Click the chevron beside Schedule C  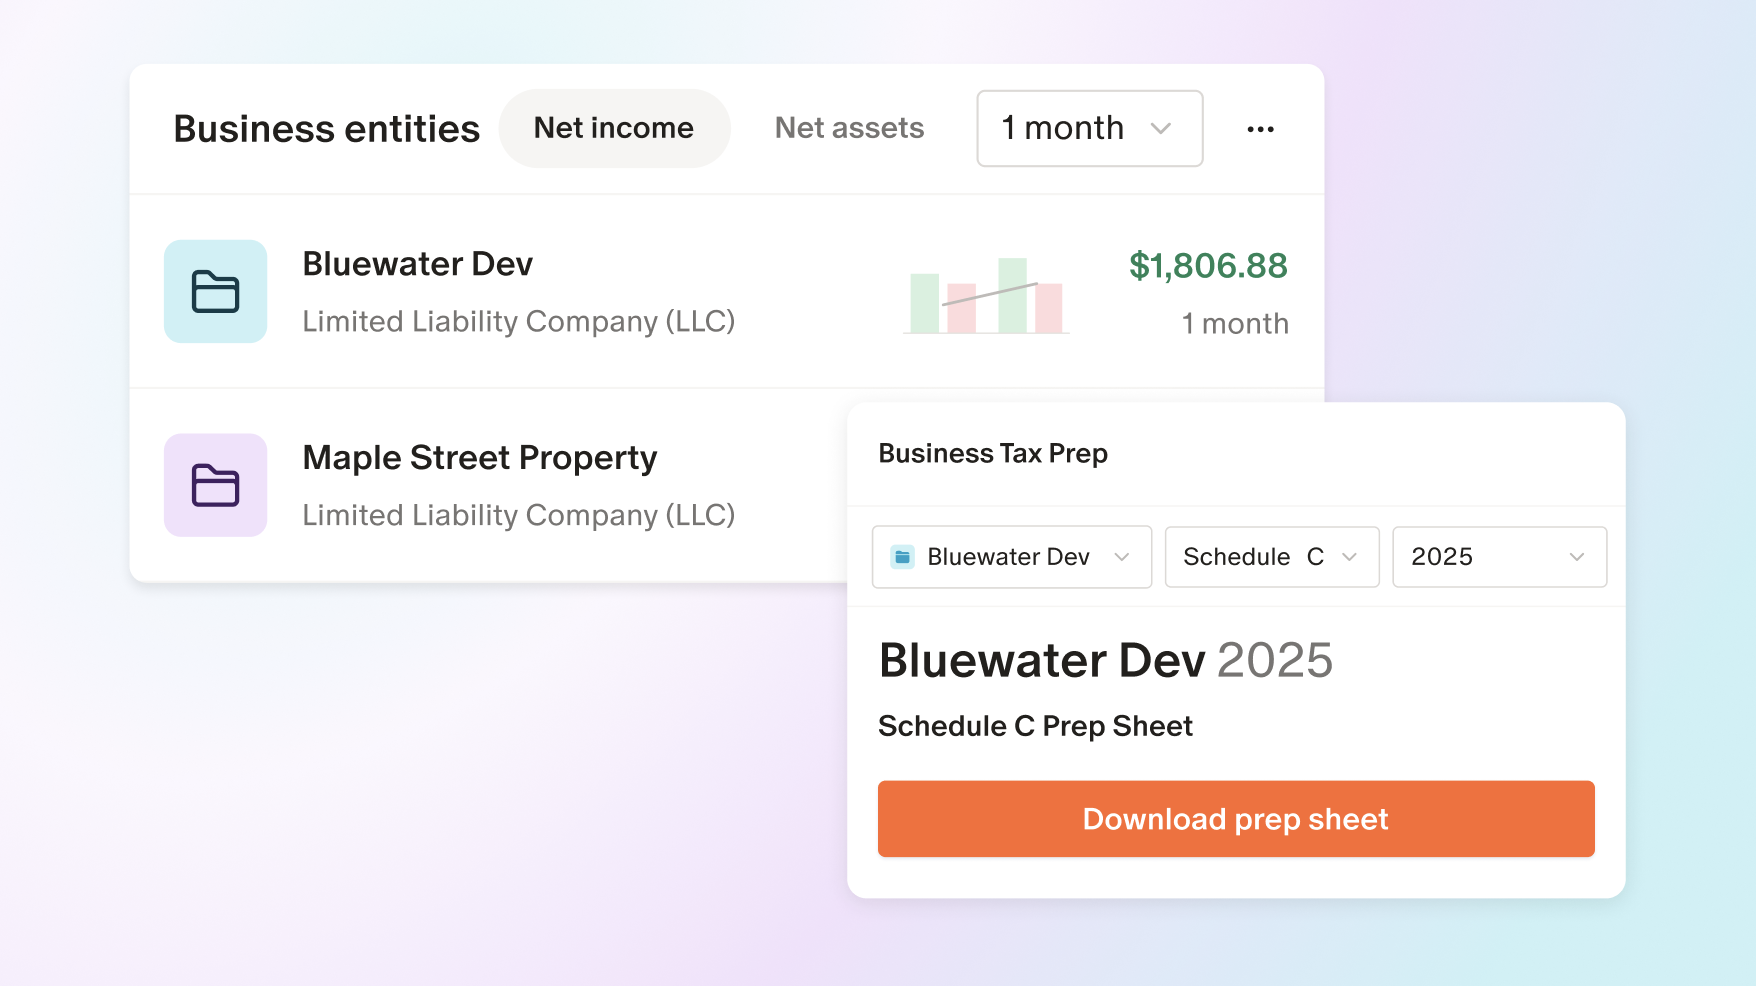1349,557
